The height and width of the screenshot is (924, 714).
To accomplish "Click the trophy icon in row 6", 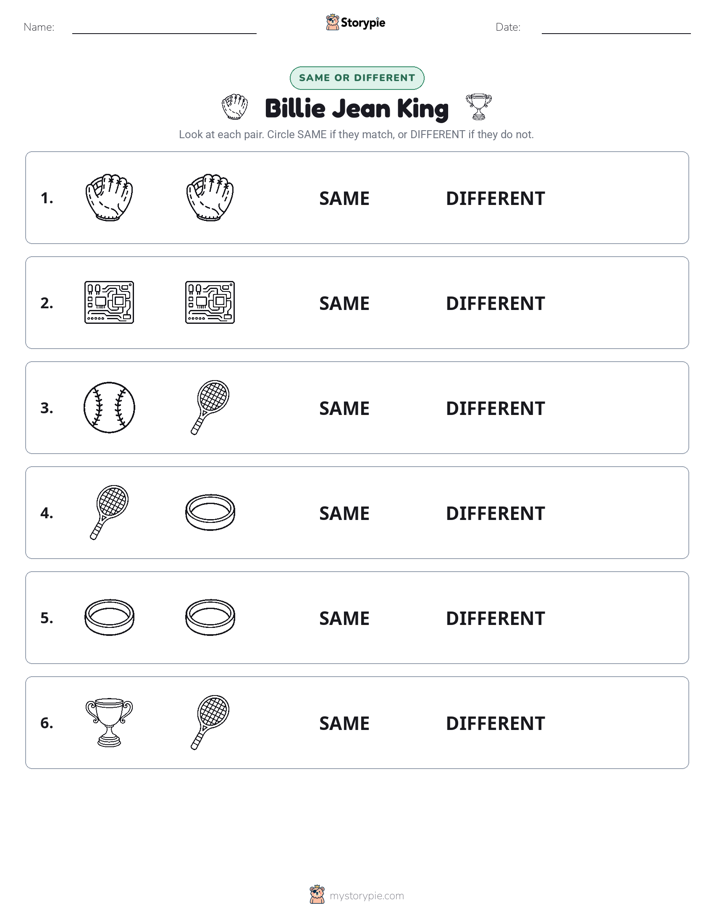I will [x=109, y=723].
